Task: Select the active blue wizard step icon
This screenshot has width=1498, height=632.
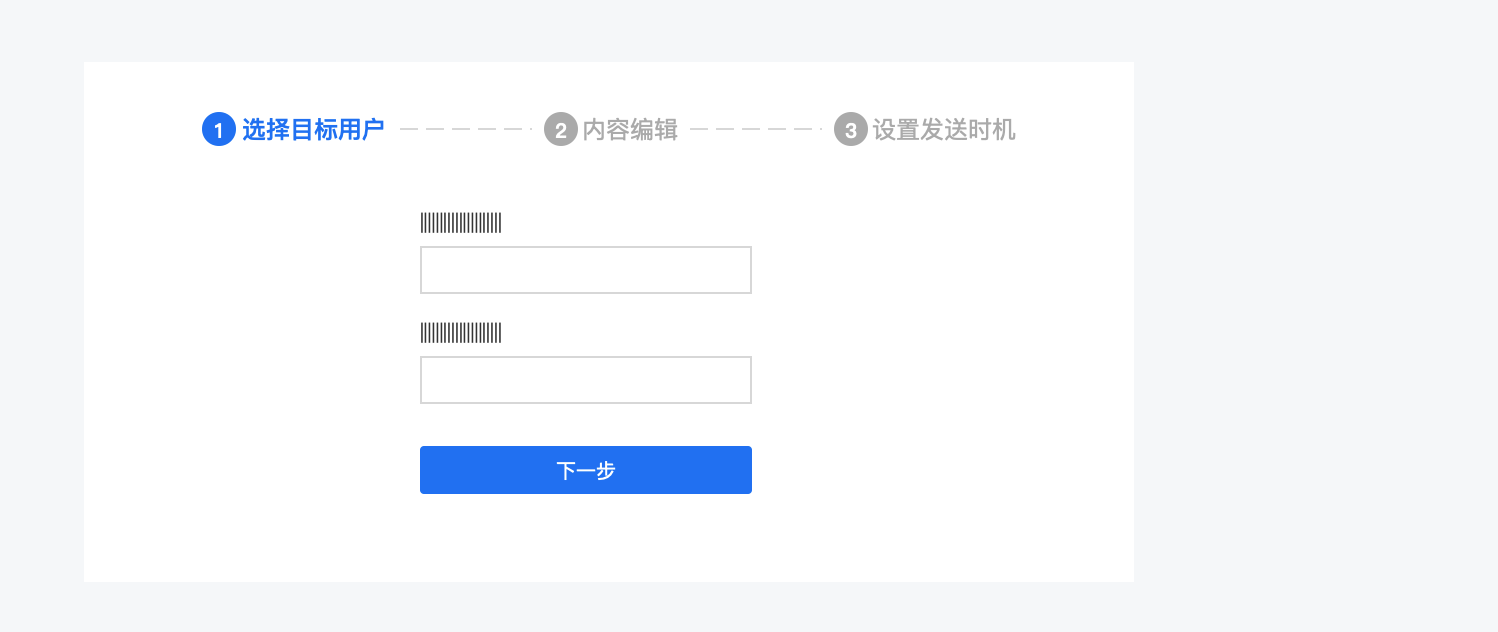Action: [218, 130]
